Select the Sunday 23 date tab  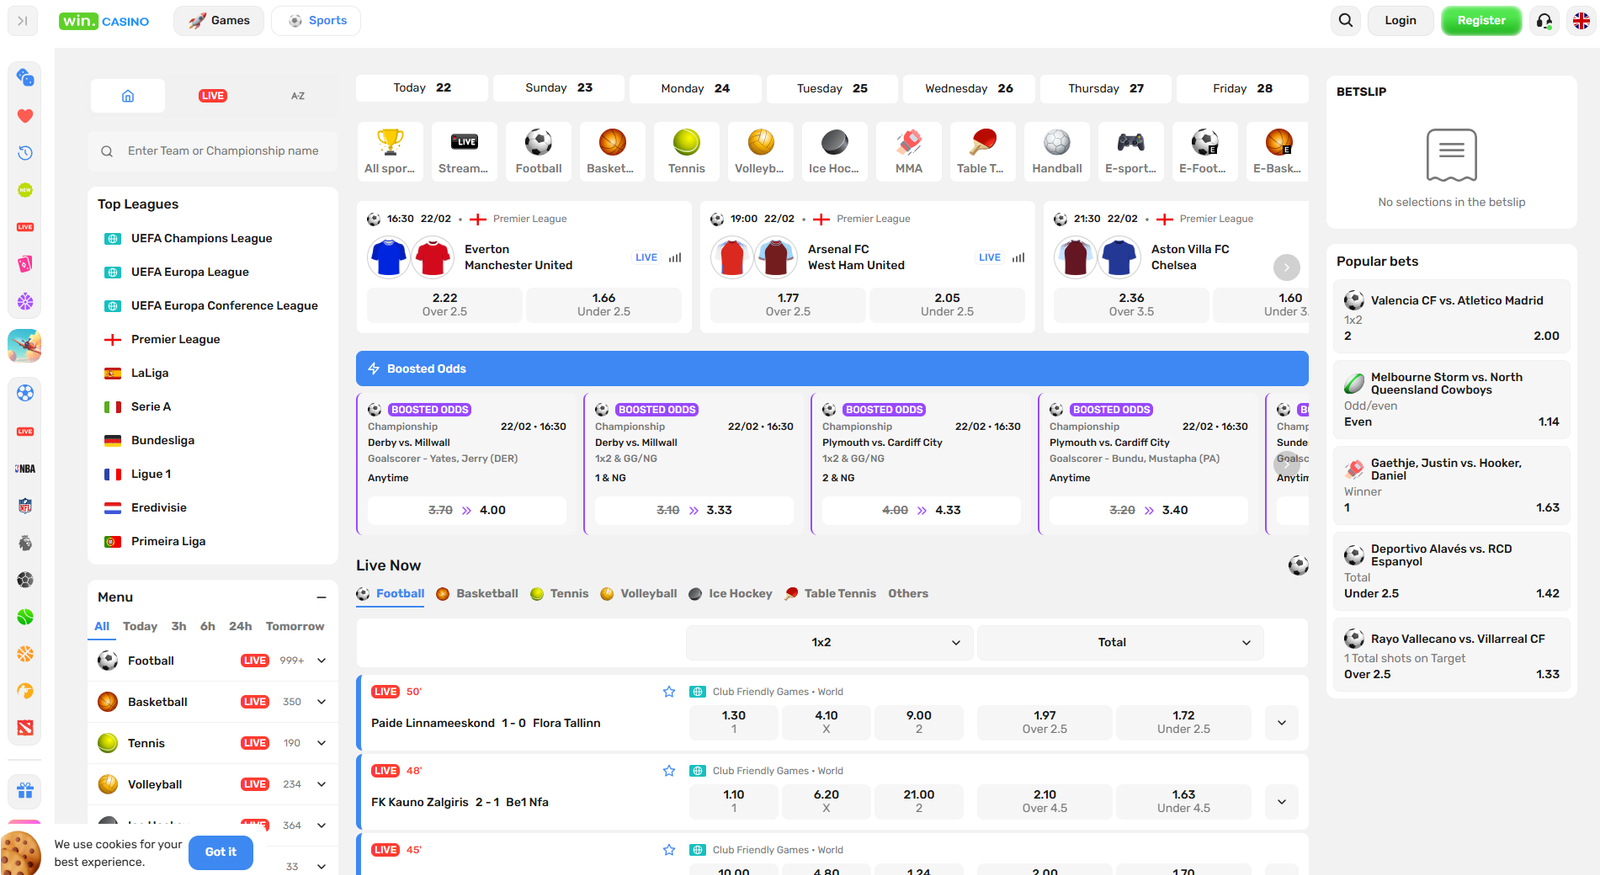[x=558, y=88]
